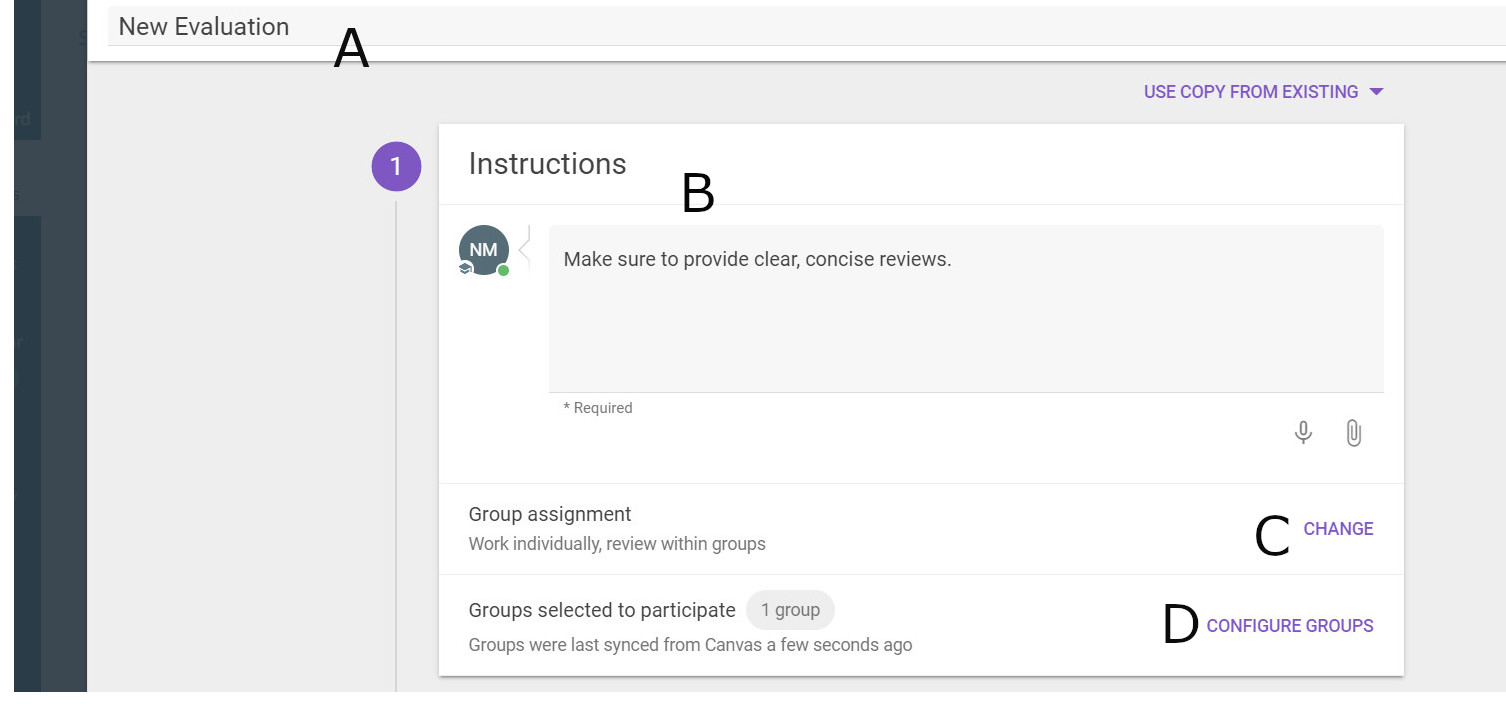Viewport: 1506px width, 725px height.
Task: Select the purple step 1 circle
Action: point(396,166)
